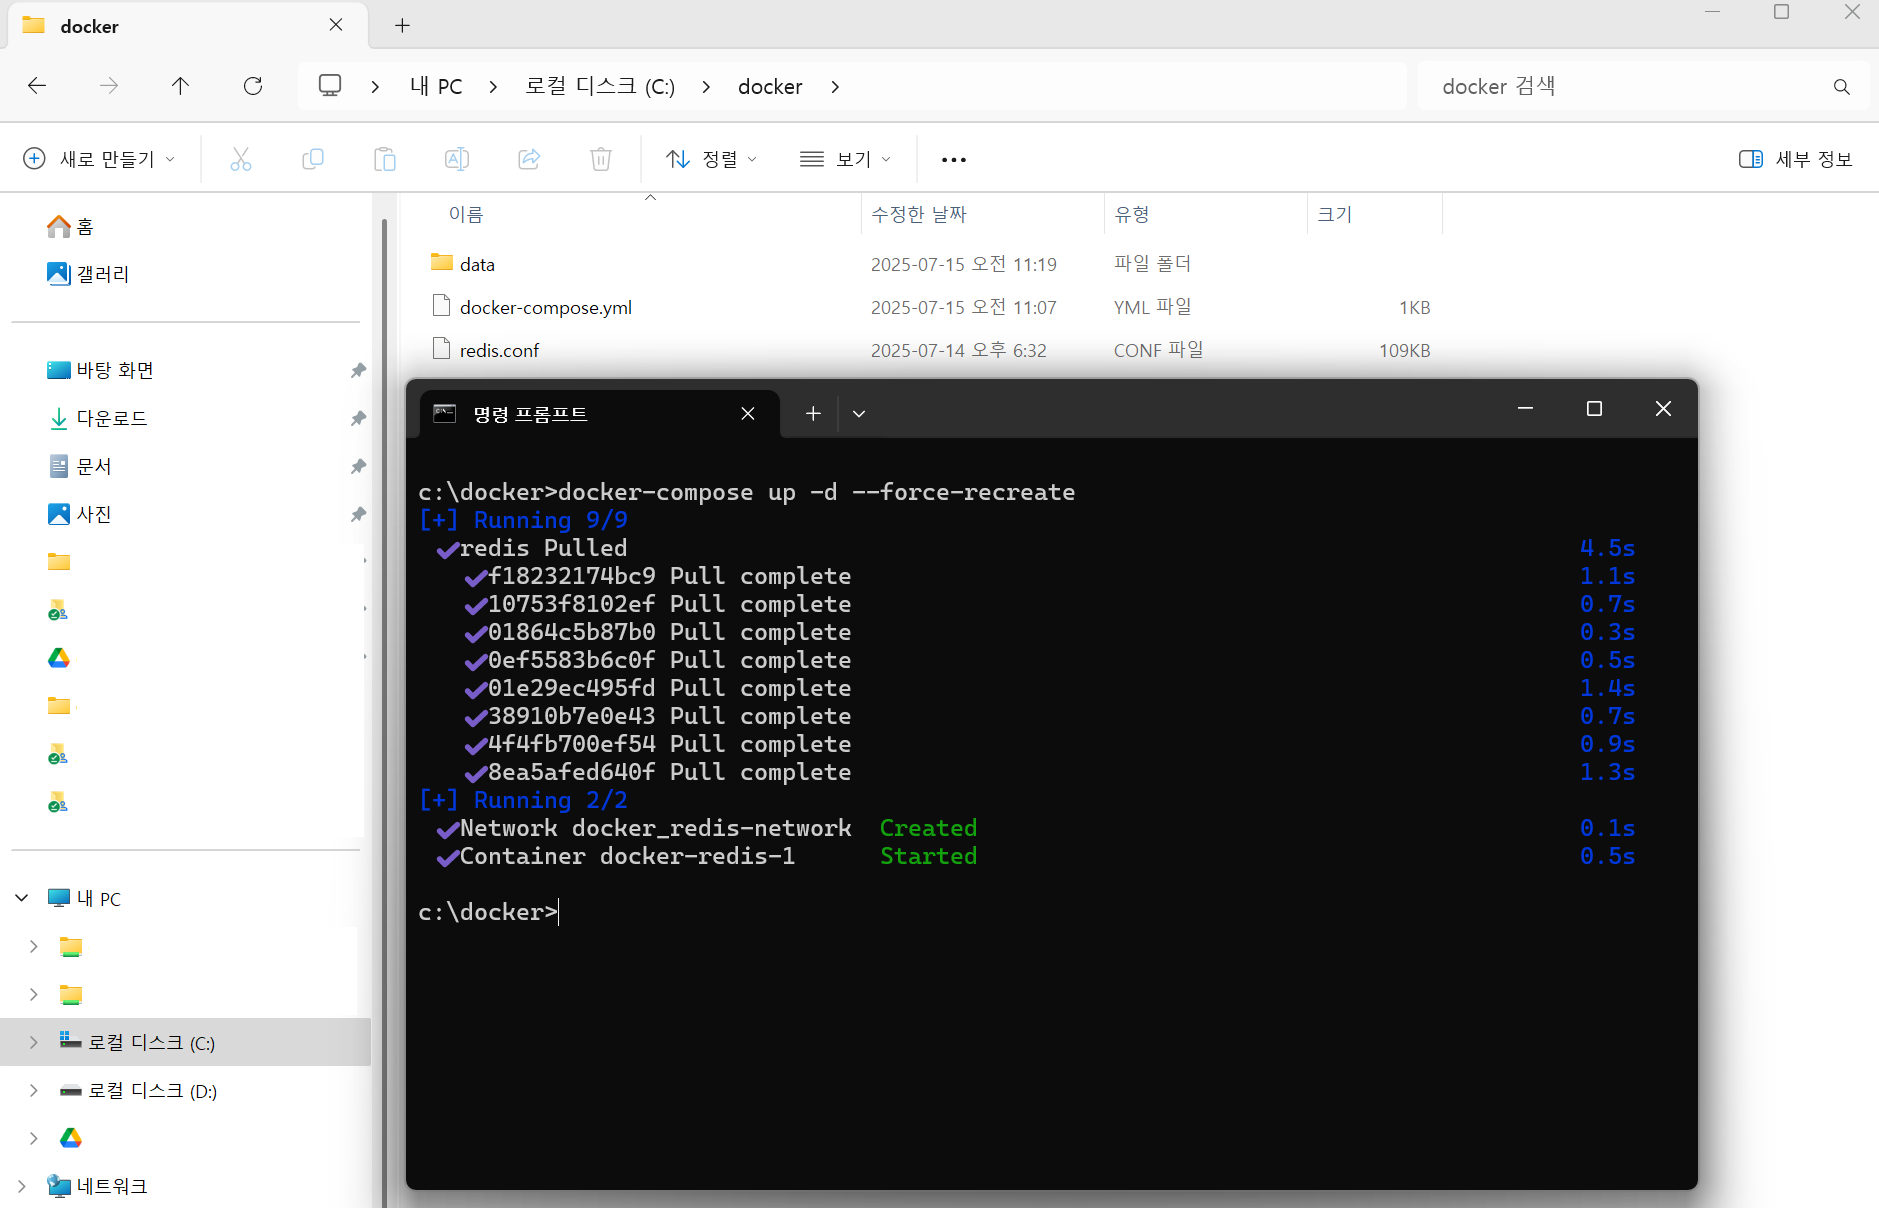This screenshot has height=1208, width=1879.
Task: Click the Copy icon in toolbar
Action: click(x=313, y=159)
